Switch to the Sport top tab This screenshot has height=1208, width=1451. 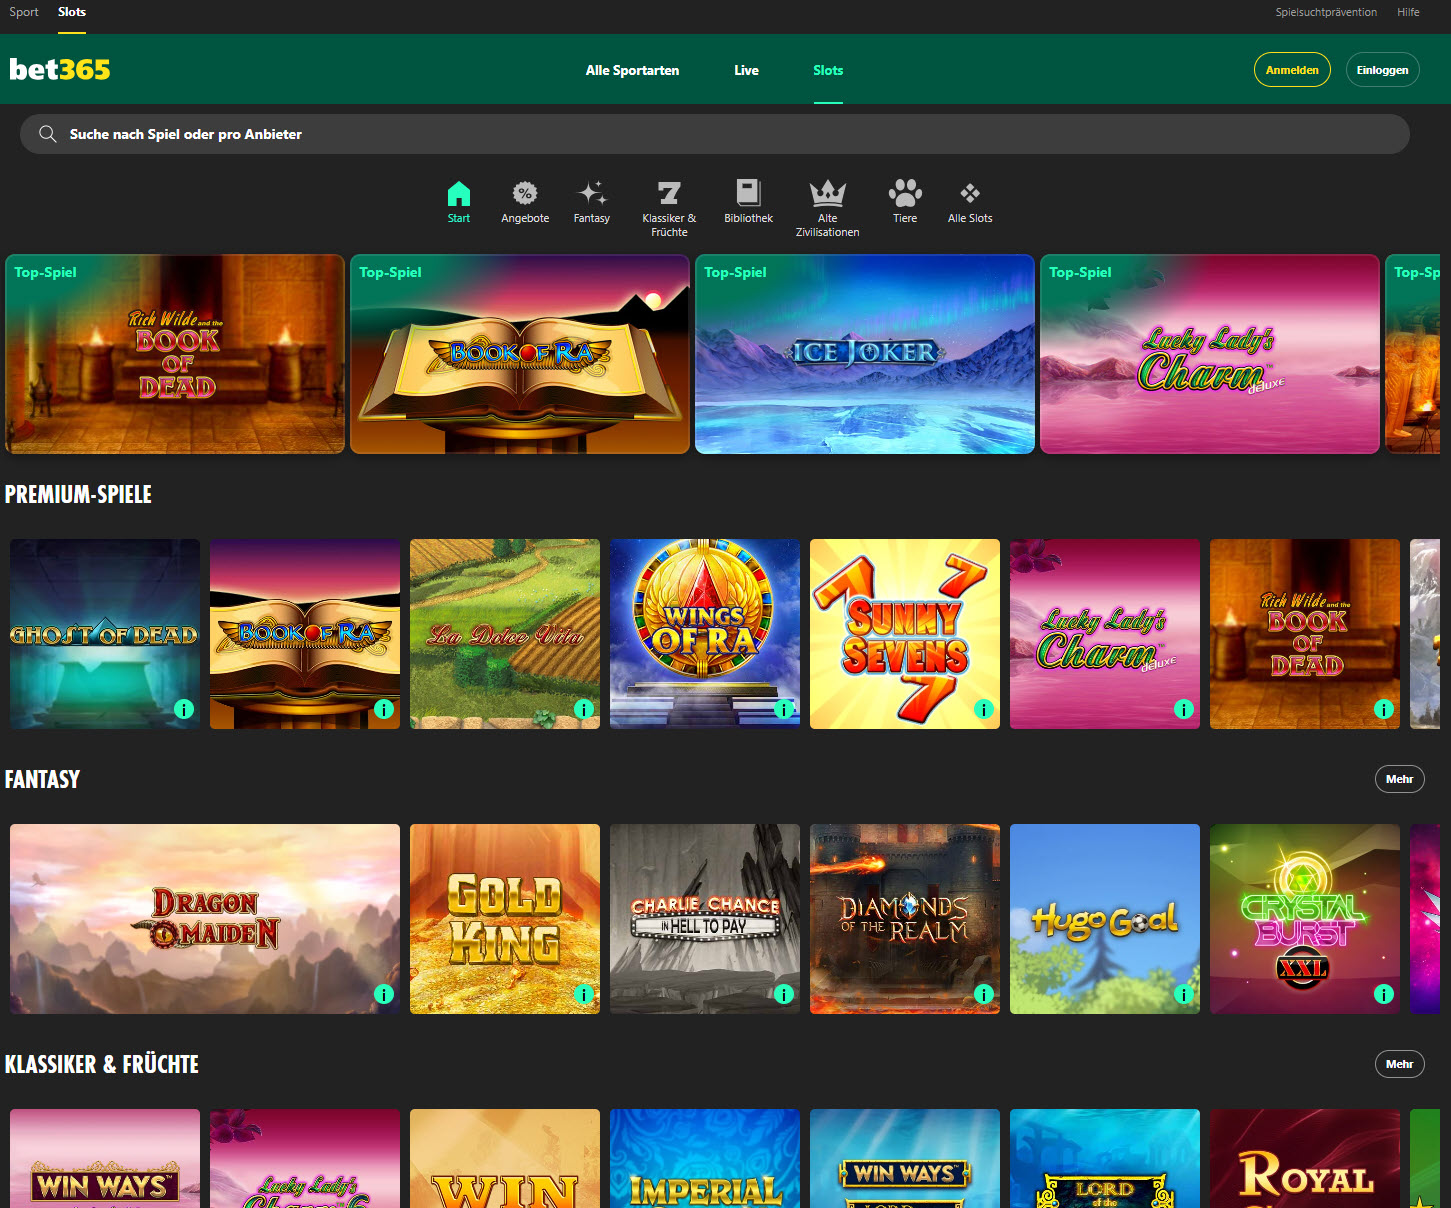coord(24,12)
